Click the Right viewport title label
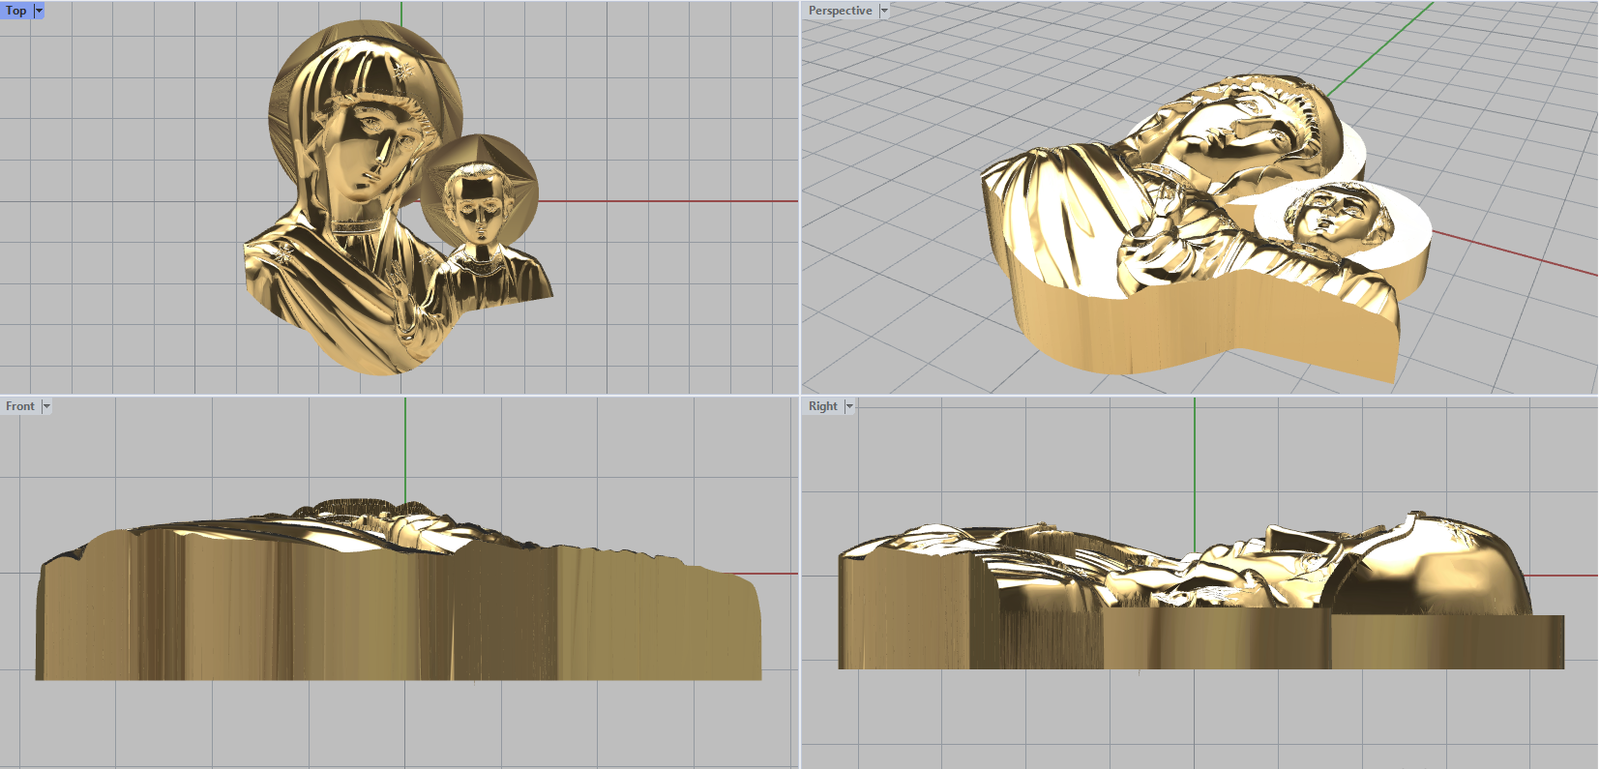The width and height of the screenshot is (1600, 769). 823,406
